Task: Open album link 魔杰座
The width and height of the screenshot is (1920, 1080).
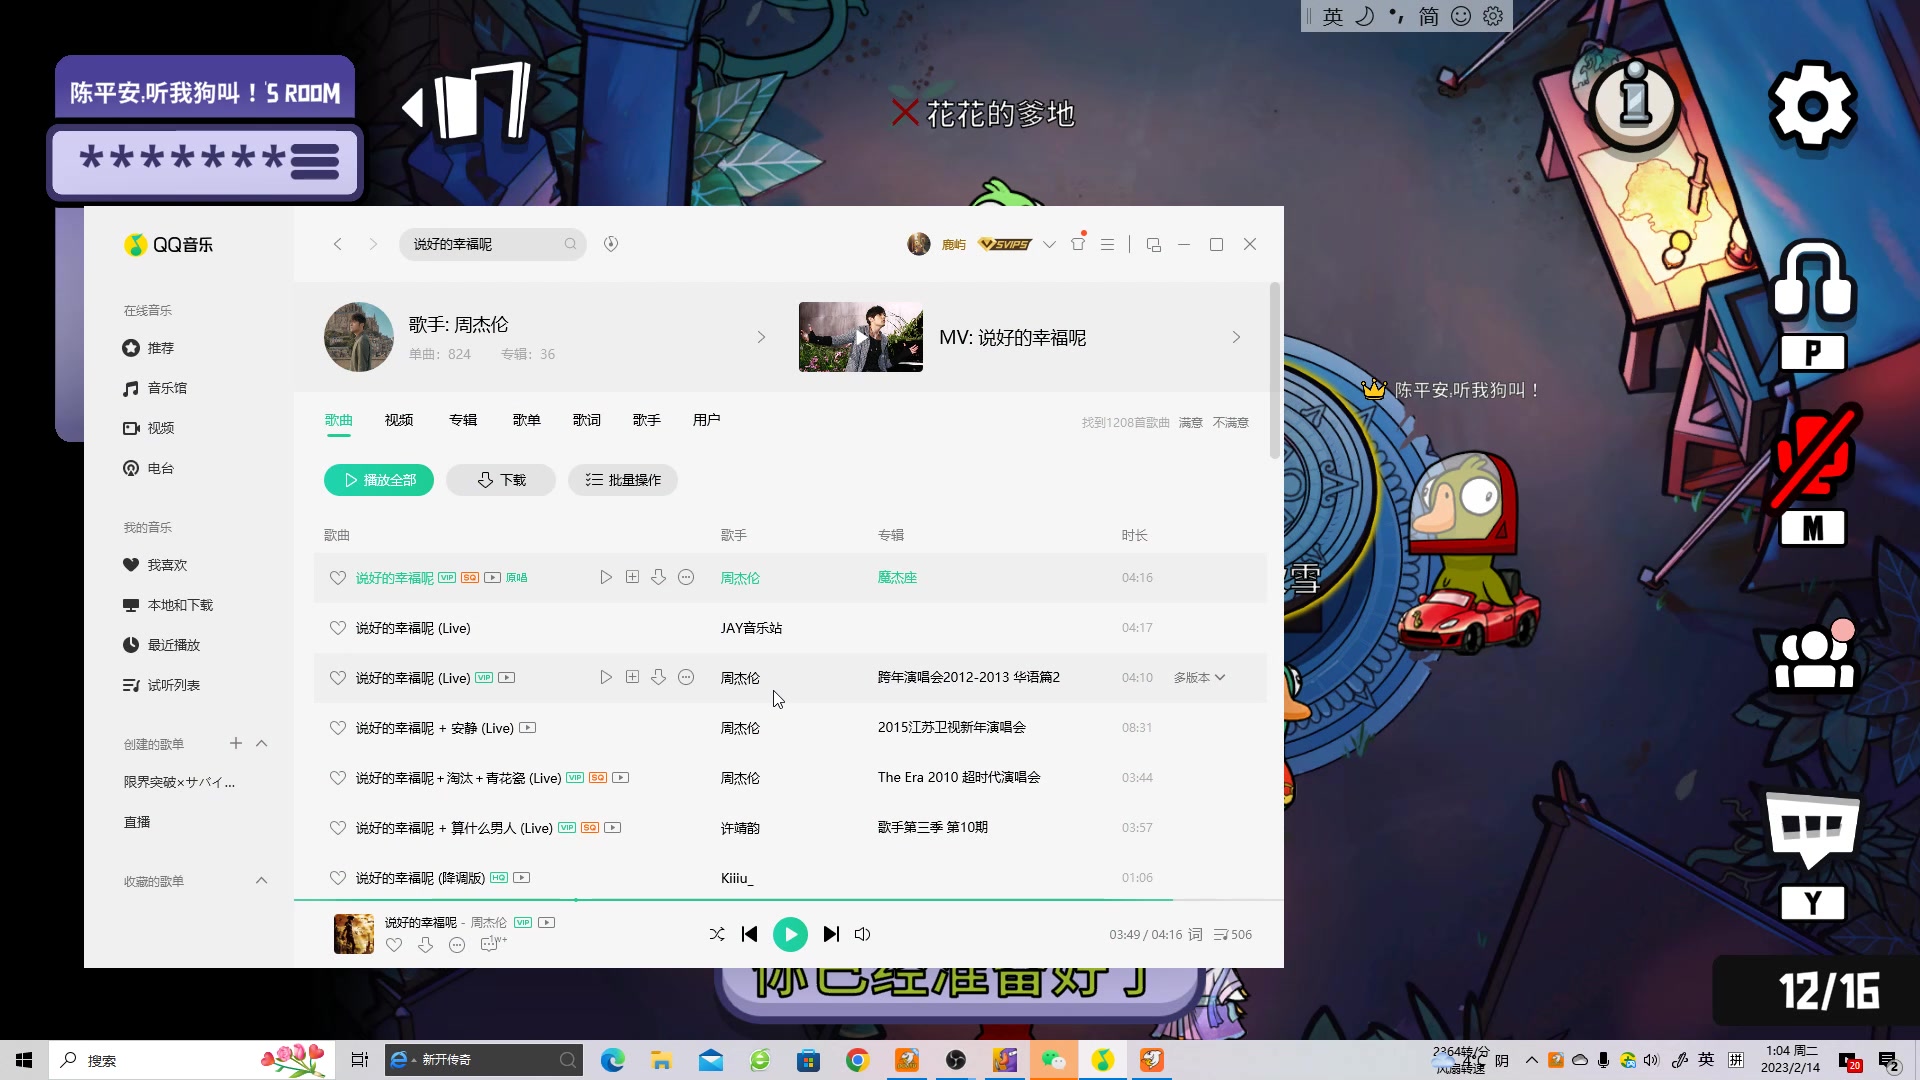Action: click(898, 578)
